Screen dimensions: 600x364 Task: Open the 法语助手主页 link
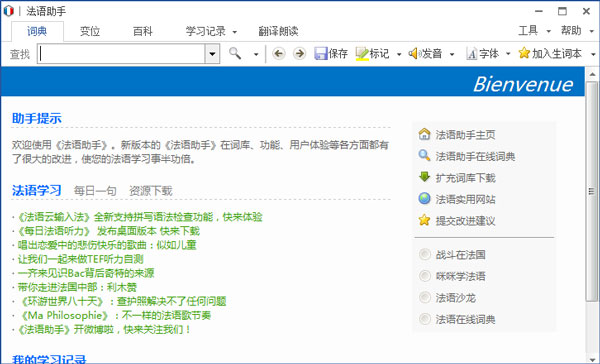[465, 134]
